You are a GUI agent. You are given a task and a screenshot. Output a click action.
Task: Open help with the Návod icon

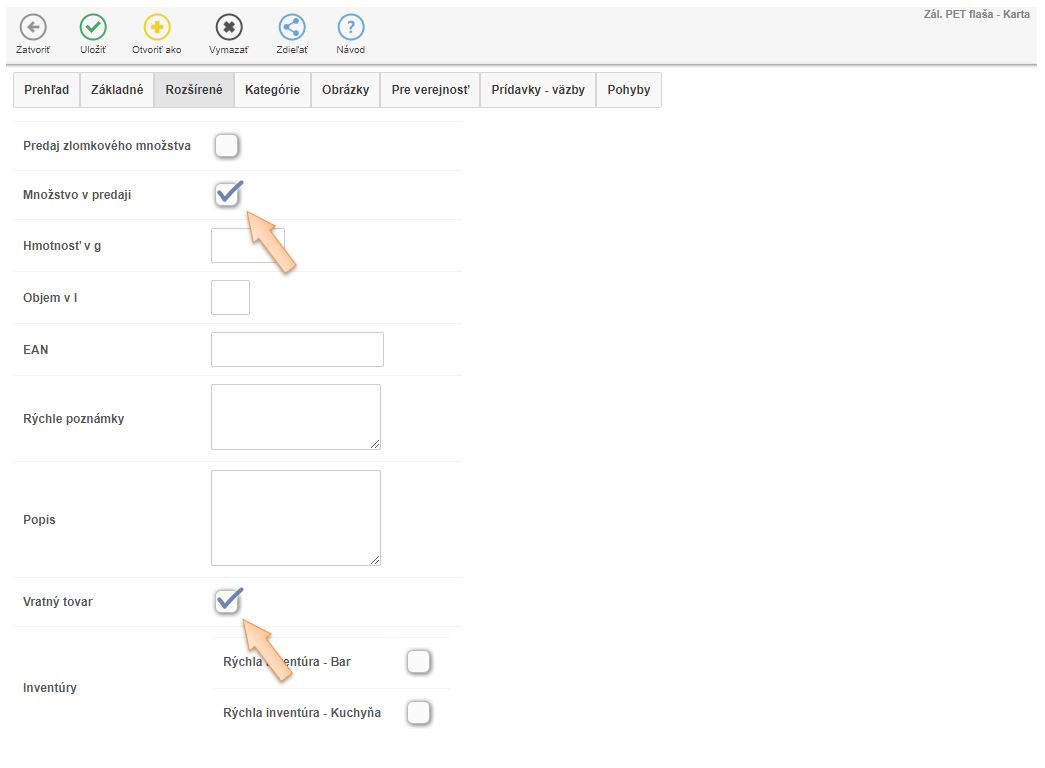coord(350,28)
